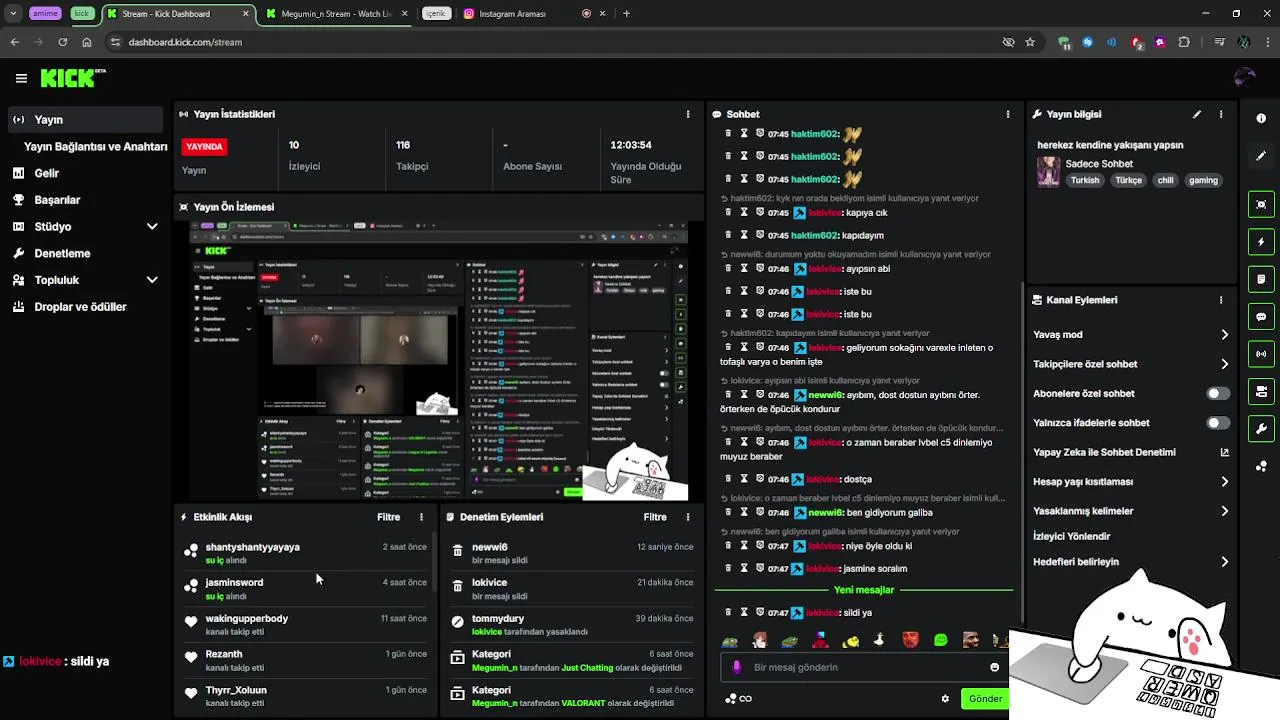The height and width of the screenshot is (720, 1280).
Task: Toggle Yalnızca ifadelerle sohbet switch
Action: pos(1218,423)
